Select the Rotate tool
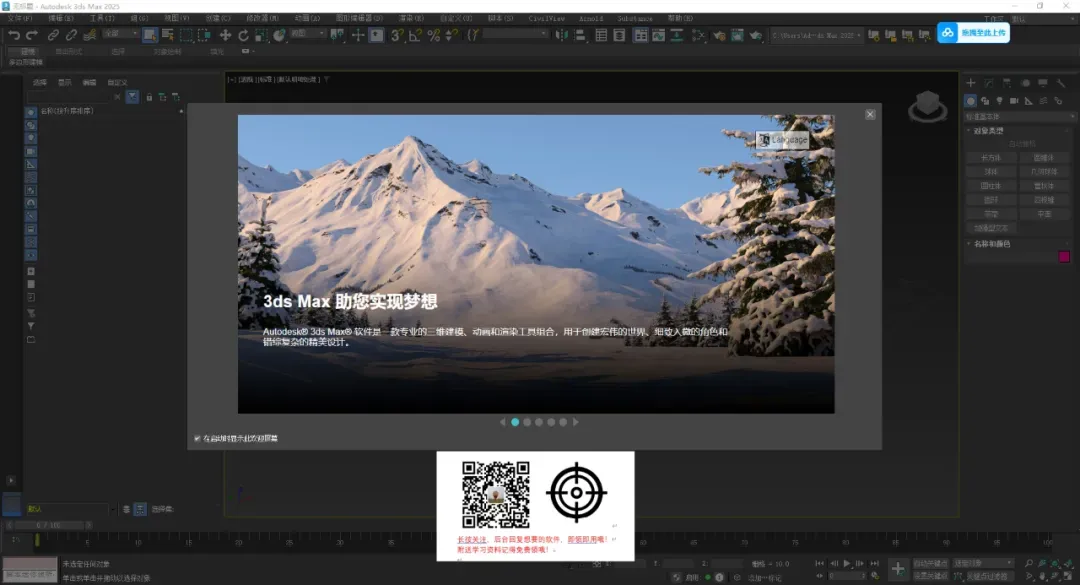The image size is (1080, 585). pos(243,35)
